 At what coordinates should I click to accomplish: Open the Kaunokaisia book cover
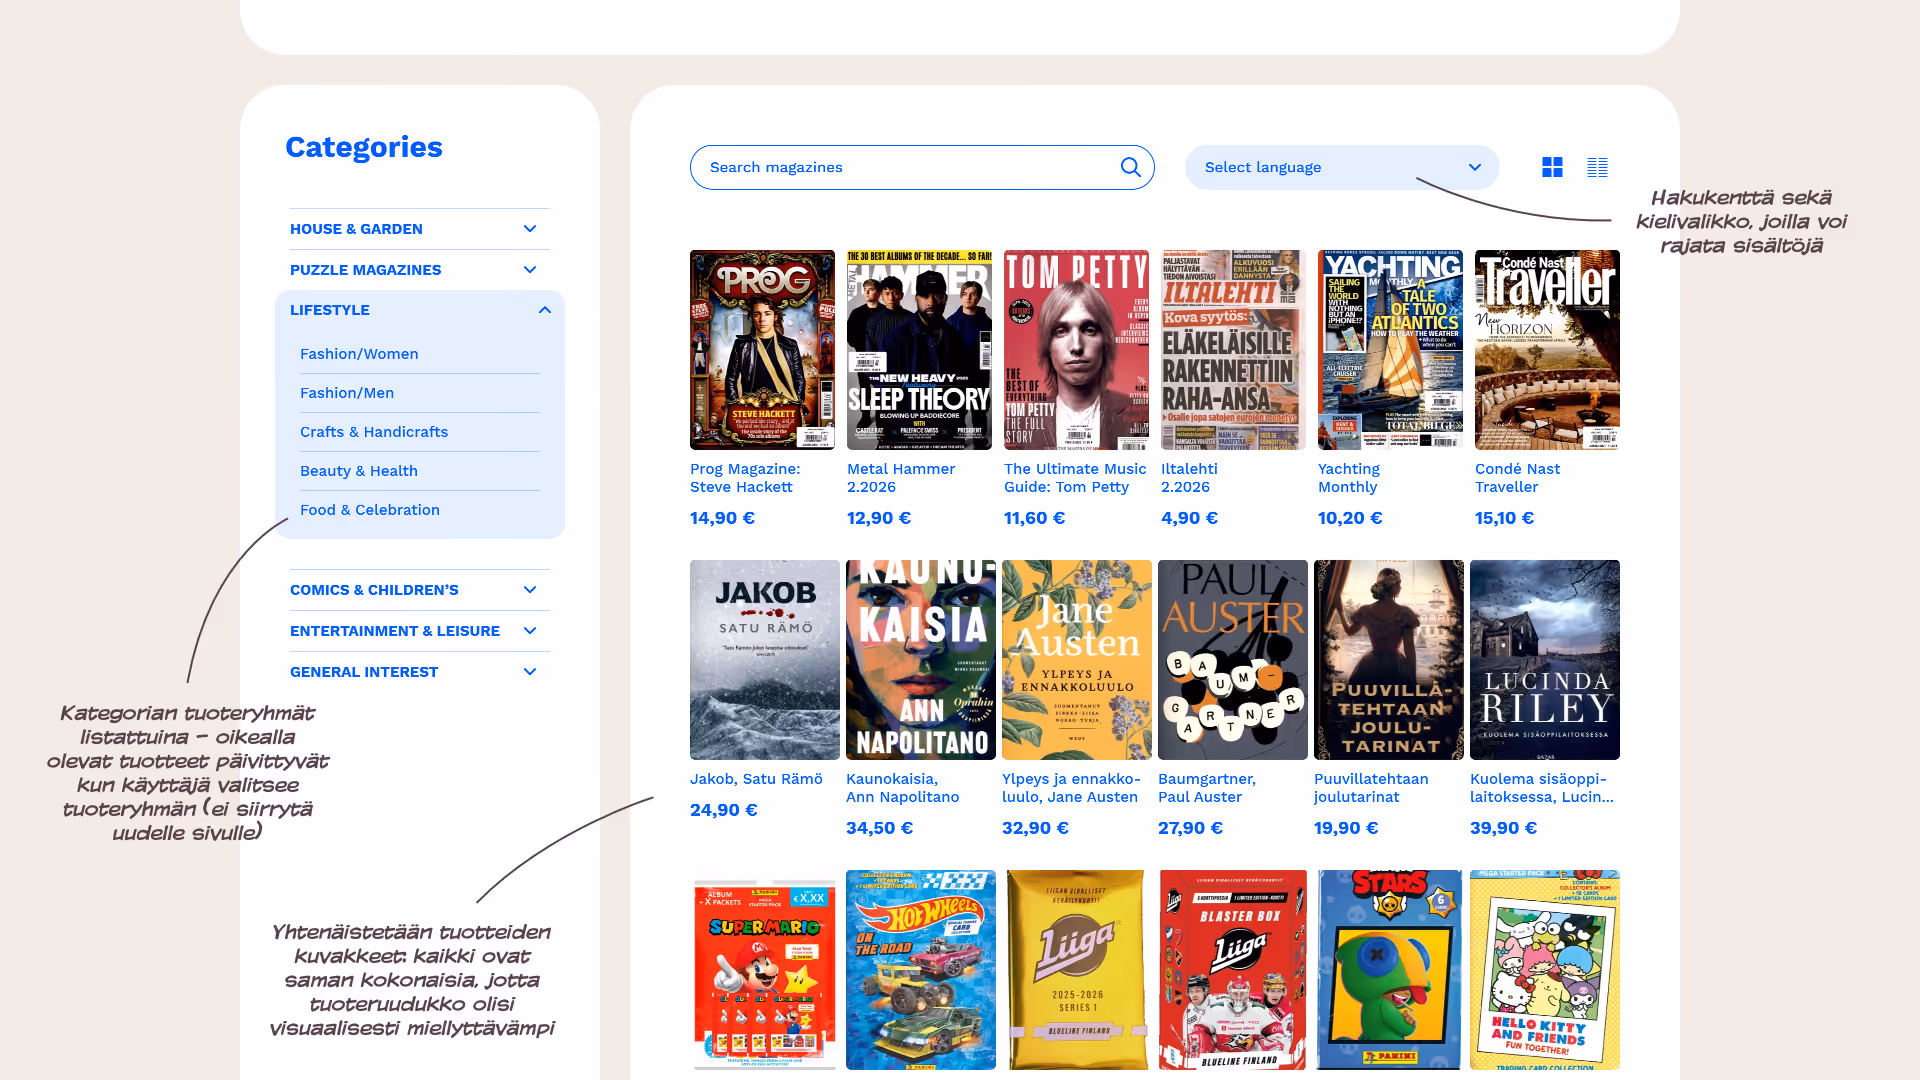[x=921, y=660]
